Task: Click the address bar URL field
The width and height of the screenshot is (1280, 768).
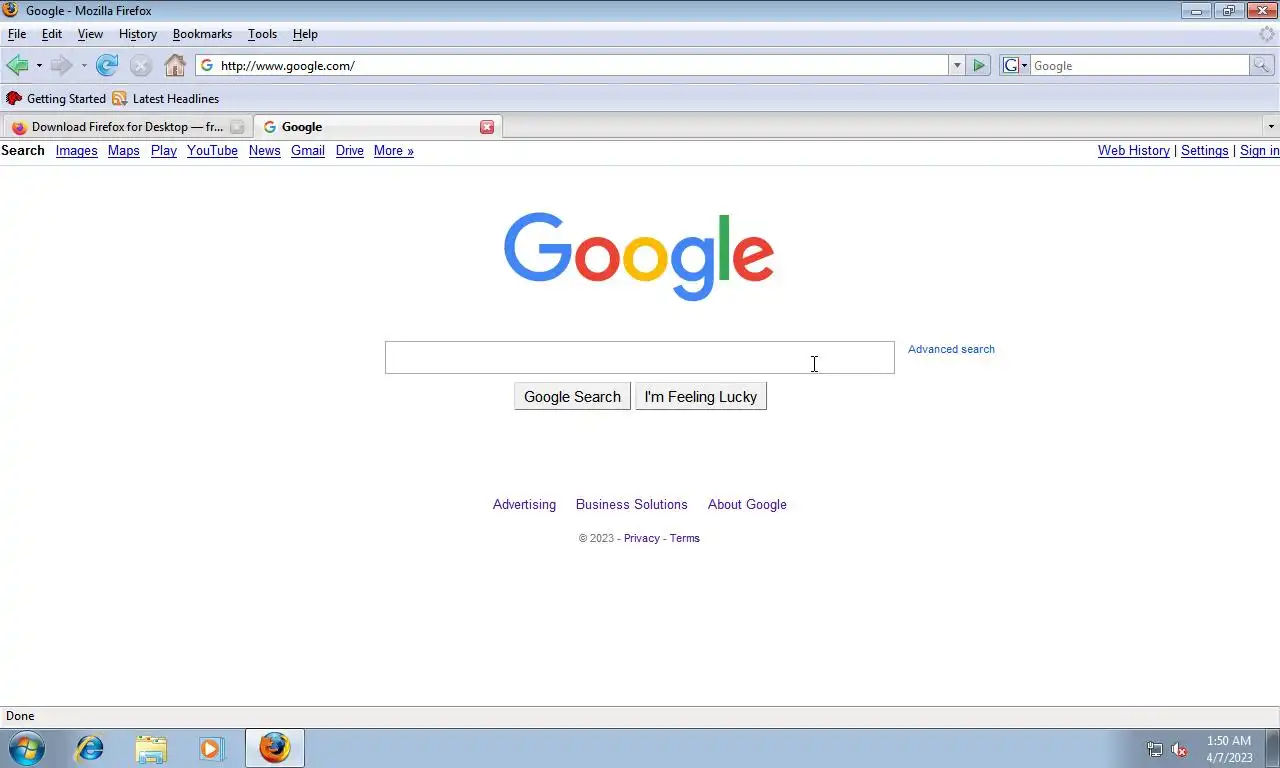Action: pos(582,66)
